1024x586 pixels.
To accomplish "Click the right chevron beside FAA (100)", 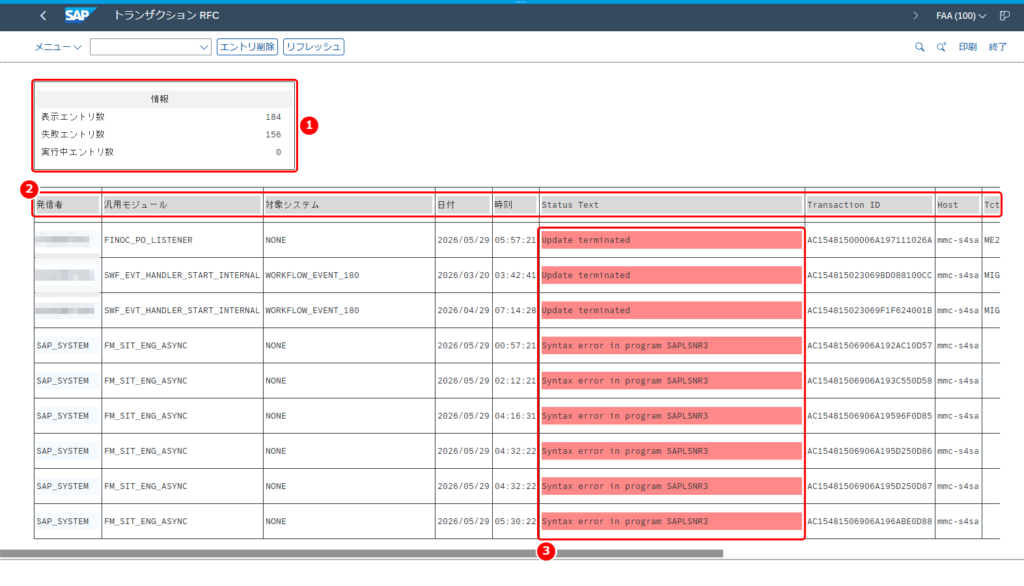I will pos(916,16).
